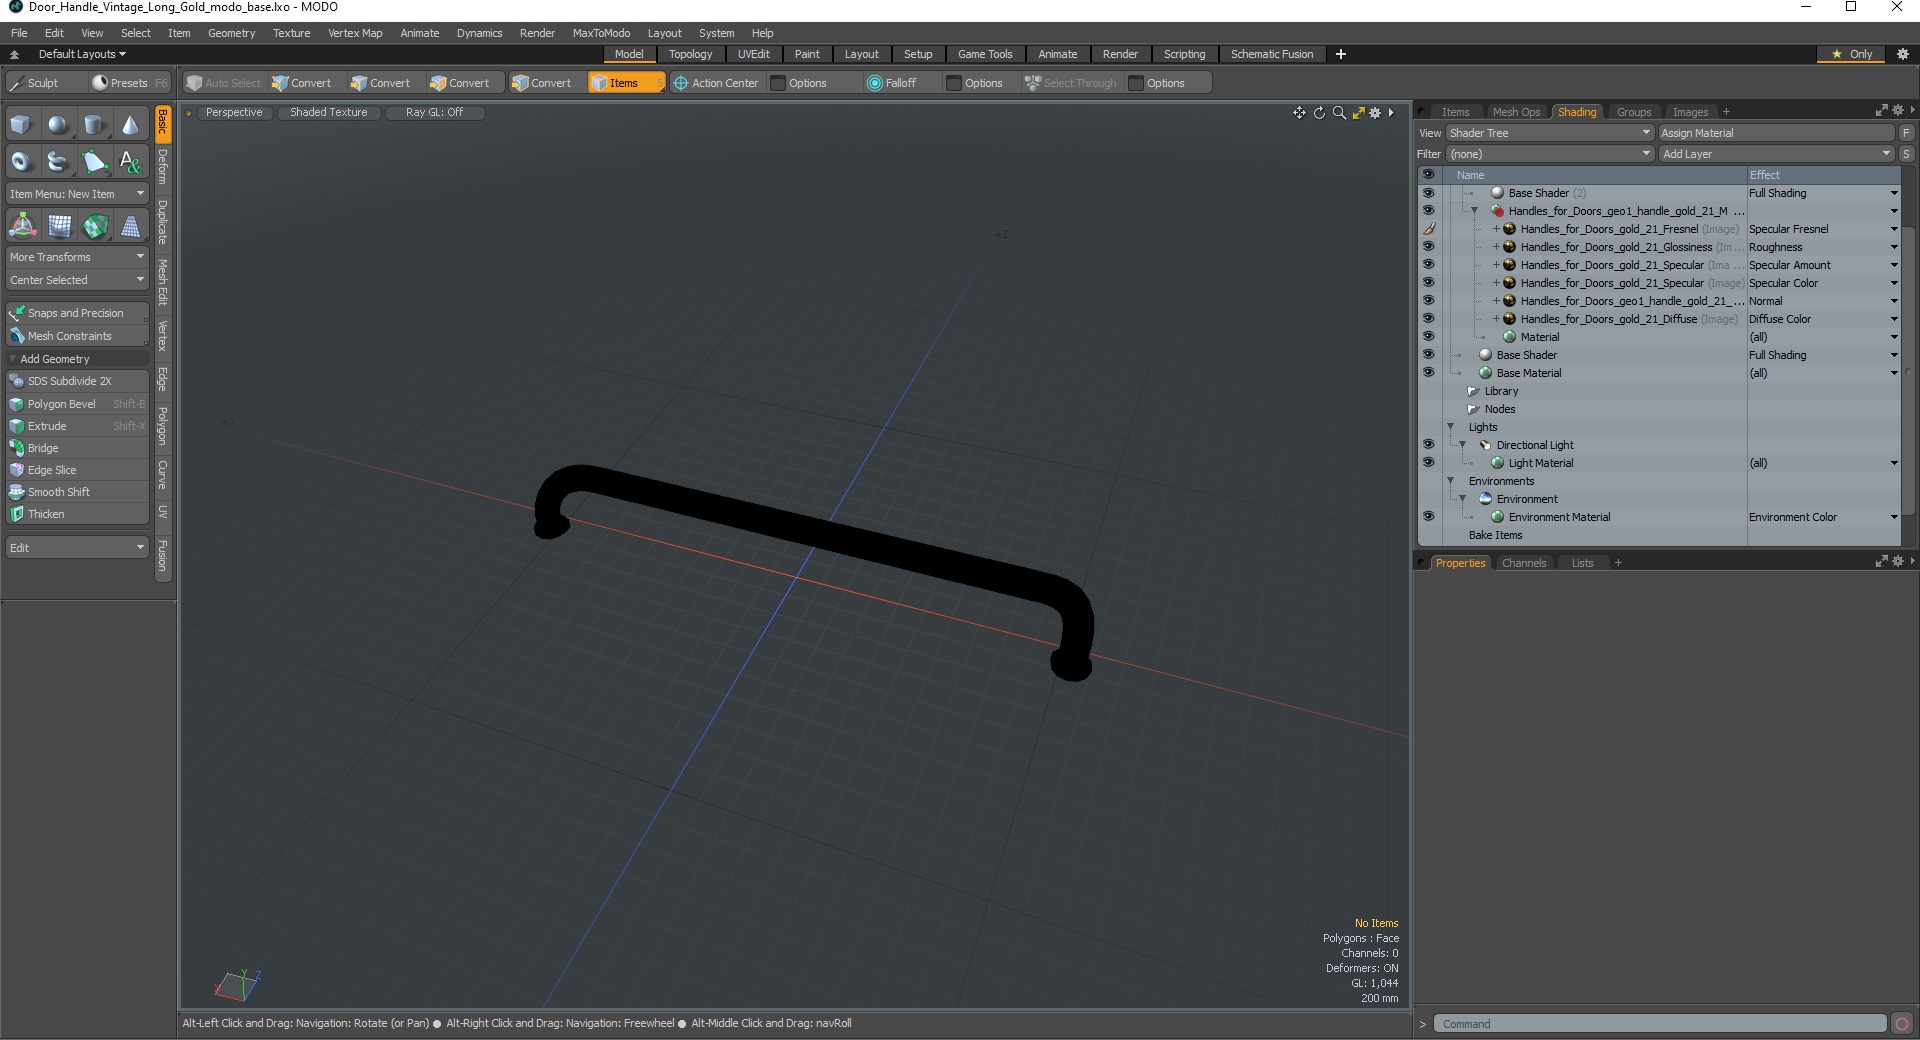The height and width of the screenshot is (1040, 1920).
Task: Open viewport settings gear icon
Action: (1375, 113)
